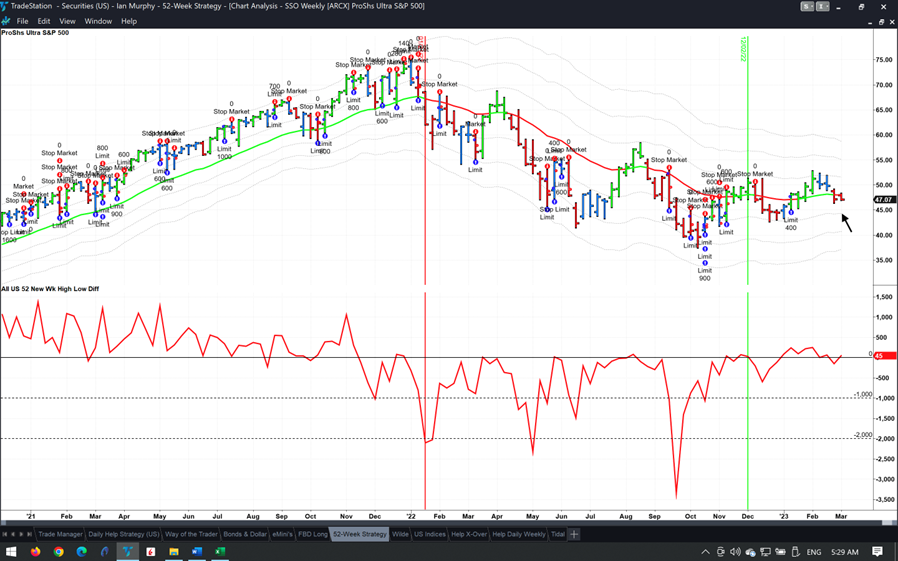Click the S dropdown in title bar

[808, 6]
